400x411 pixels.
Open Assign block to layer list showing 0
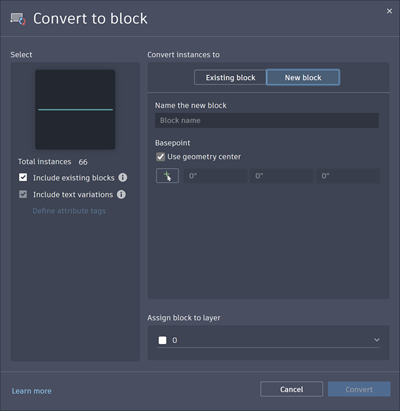(269, 340)
